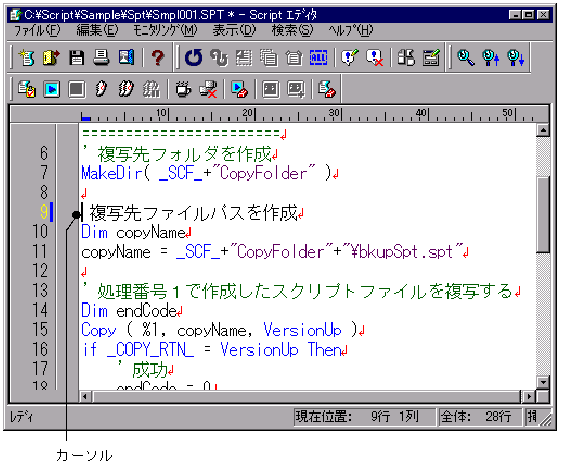
Task: Stop execution with the gray square icon
Action: (77, 89)
